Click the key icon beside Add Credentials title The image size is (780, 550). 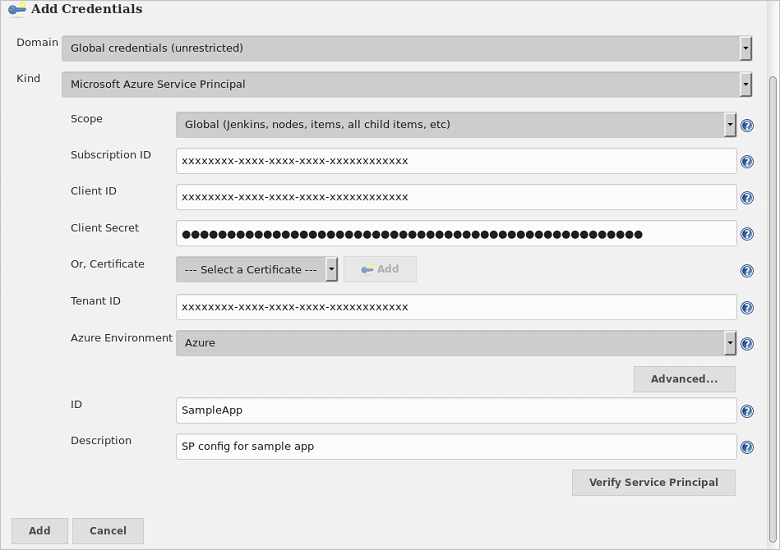click(x=17, y=9)
